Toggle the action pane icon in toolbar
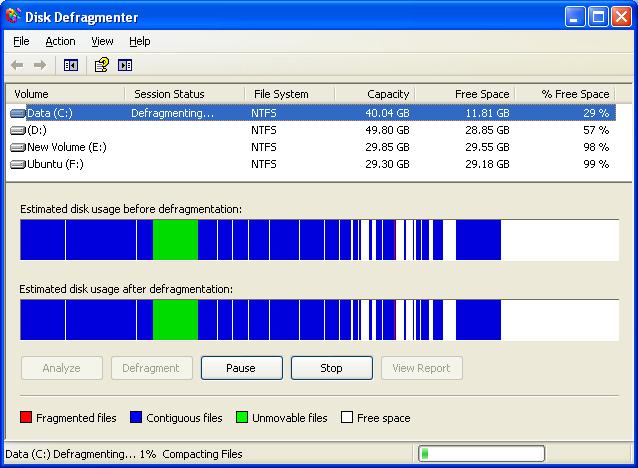The image size is (638, 468). (x=125, y=65)
